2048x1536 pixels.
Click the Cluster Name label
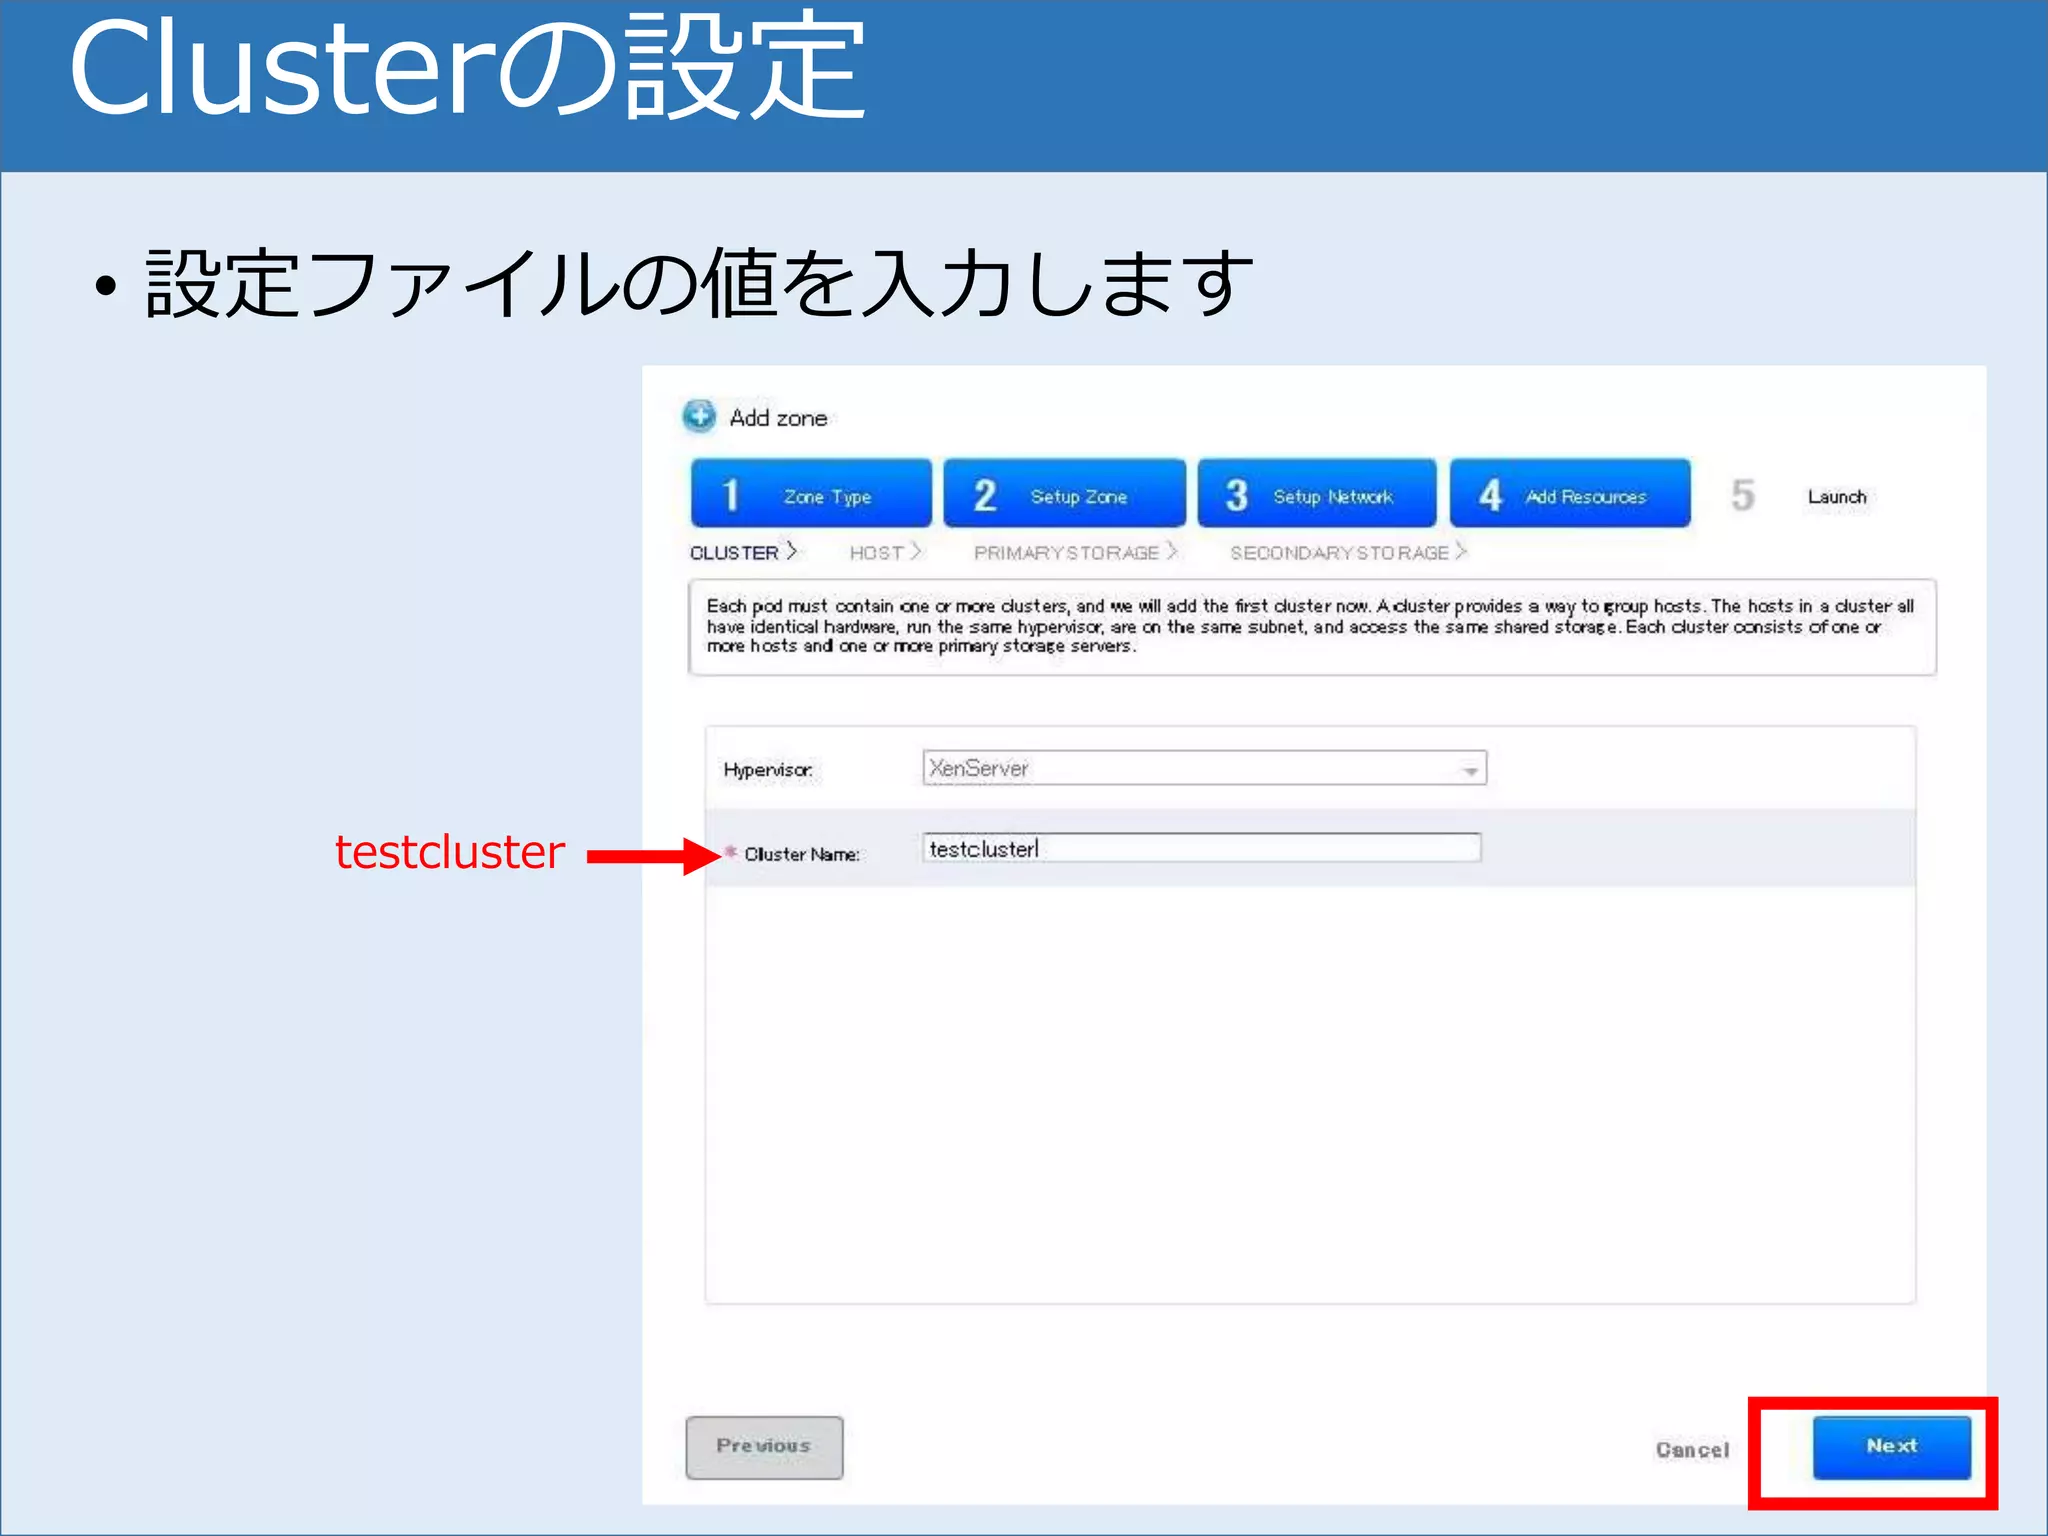[x=802, y=854]
